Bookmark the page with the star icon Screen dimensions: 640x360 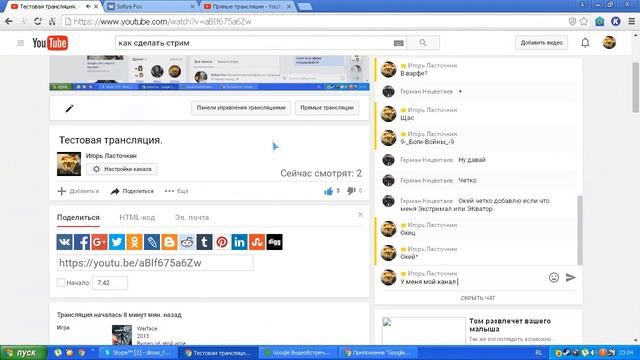[x=584, y=21]
